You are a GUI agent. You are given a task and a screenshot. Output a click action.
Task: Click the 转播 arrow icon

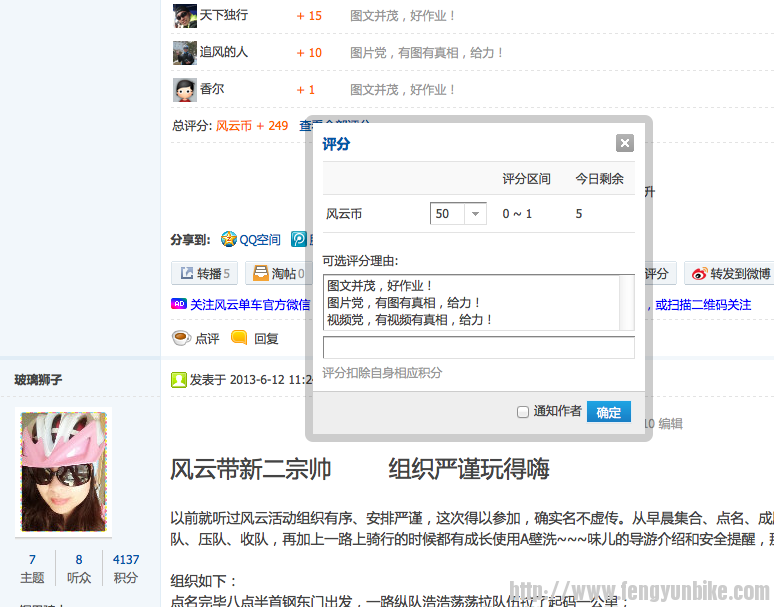[187, 273]
